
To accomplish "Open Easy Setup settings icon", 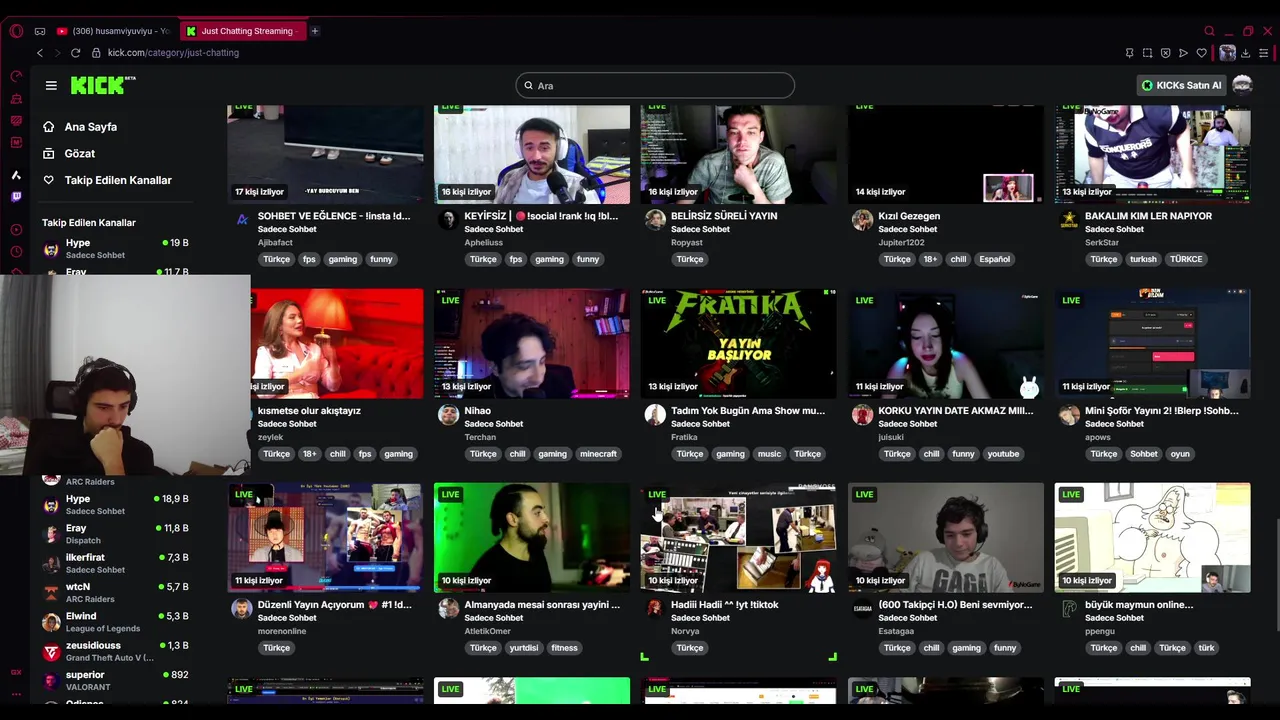I will click(1264, 53).
